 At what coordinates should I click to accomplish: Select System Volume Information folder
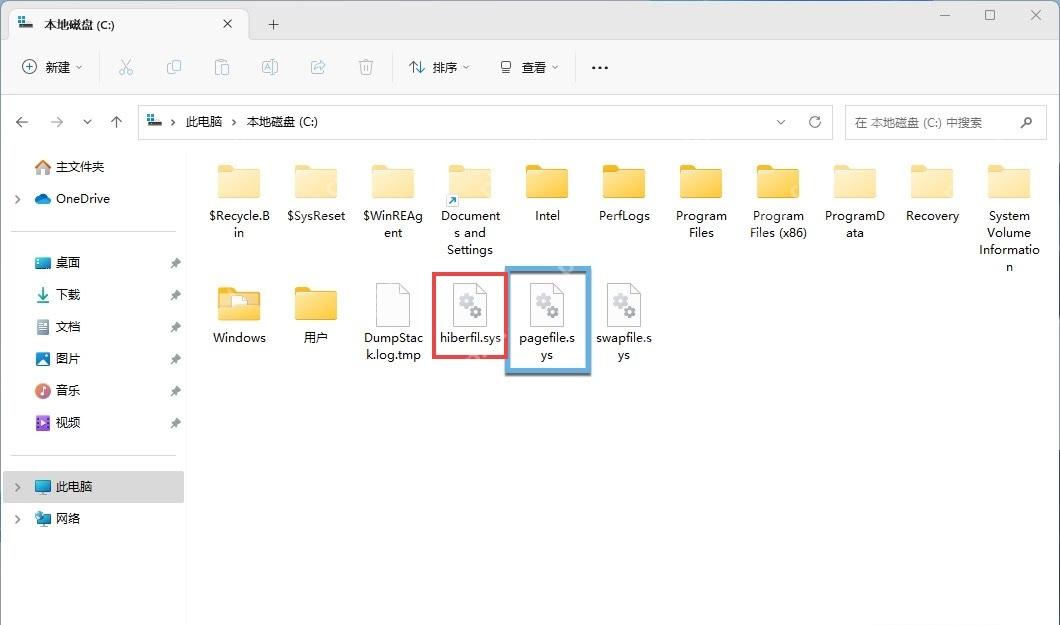click(1009, 218)
